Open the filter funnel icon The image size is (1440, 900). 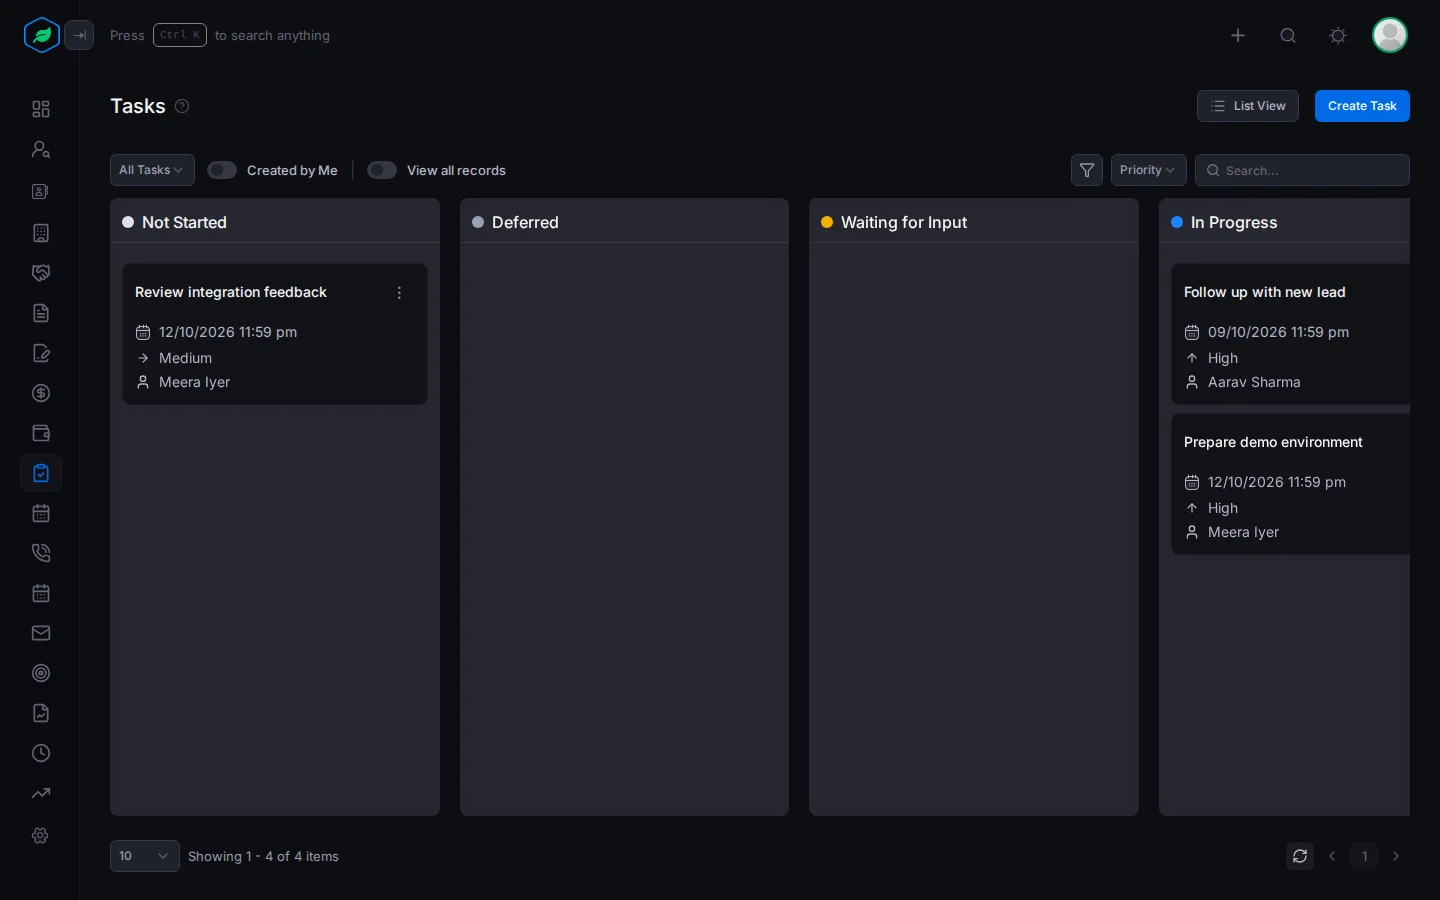(1087, 170)
